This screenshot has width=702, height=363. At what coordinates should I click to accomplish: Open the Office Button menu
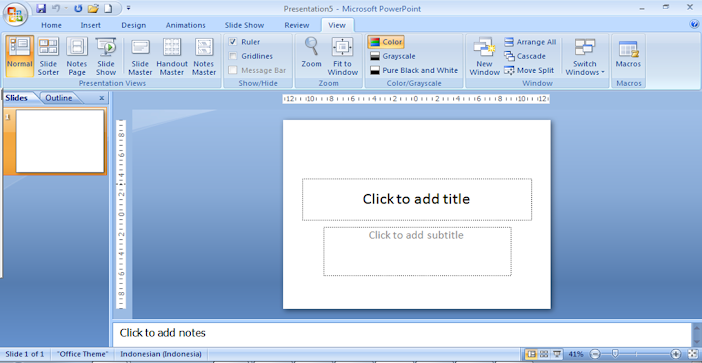[15, 14]
